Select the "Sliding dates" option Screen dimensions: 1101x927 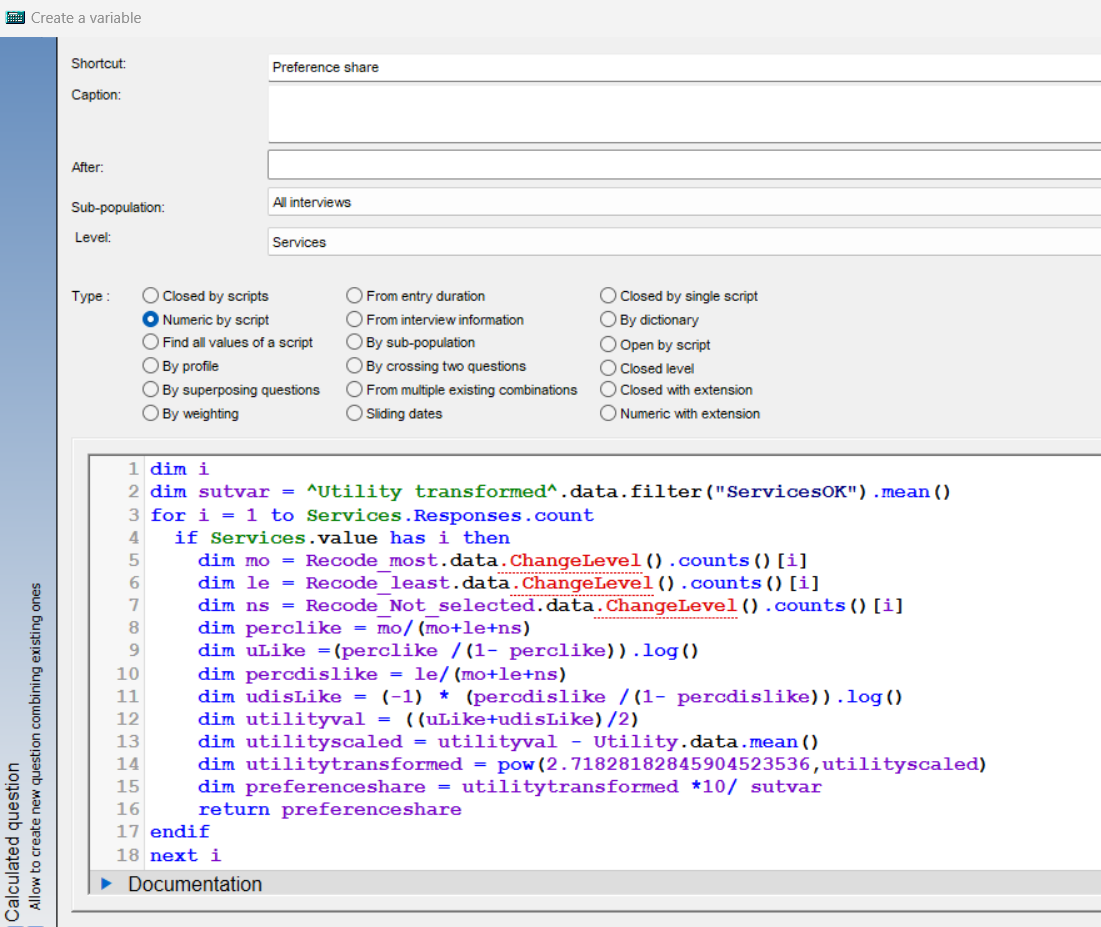click(354, 413)
